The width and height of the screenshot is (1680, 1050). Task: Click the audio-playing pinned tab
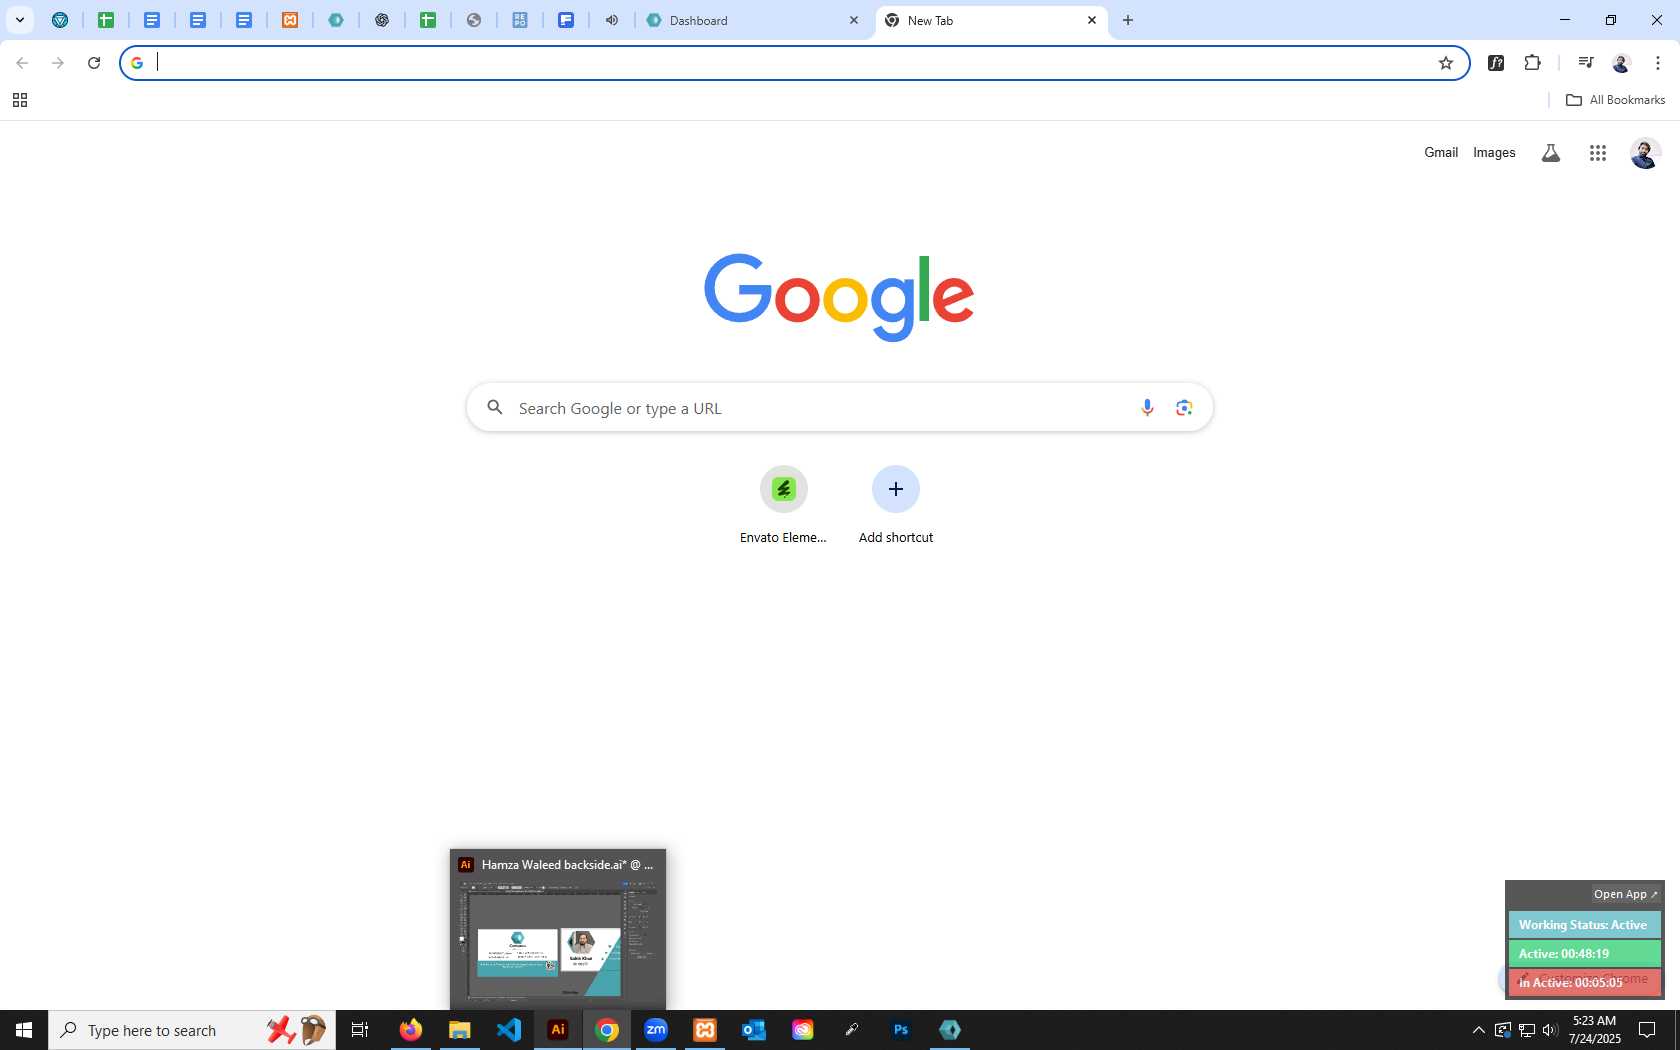coord(612,20)
